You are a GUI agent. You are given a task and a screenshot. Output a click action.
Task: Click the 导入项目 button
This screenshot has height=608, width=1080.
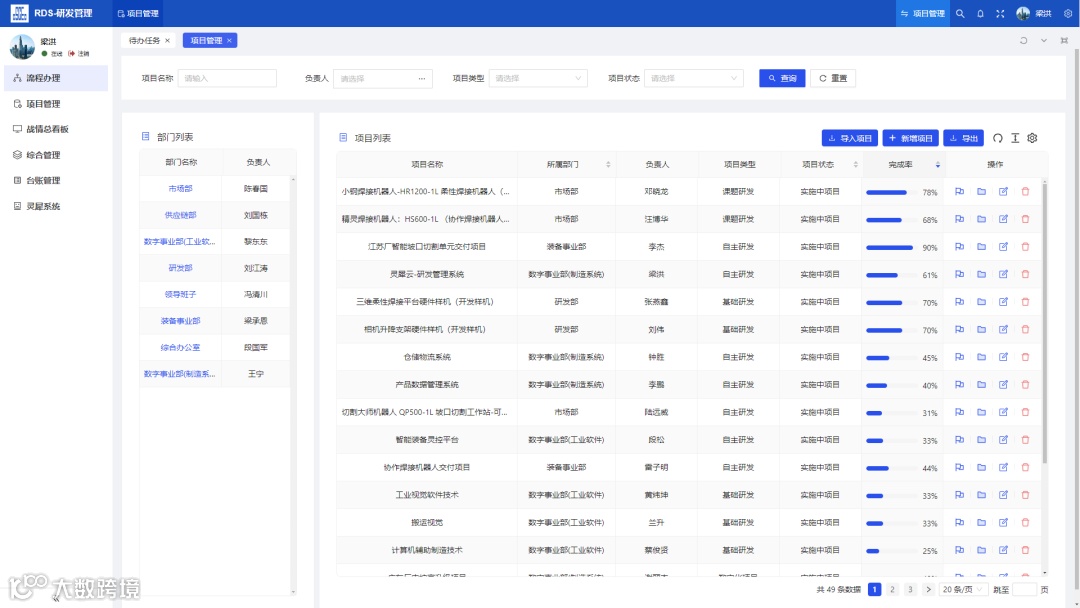tap(850, 138)
